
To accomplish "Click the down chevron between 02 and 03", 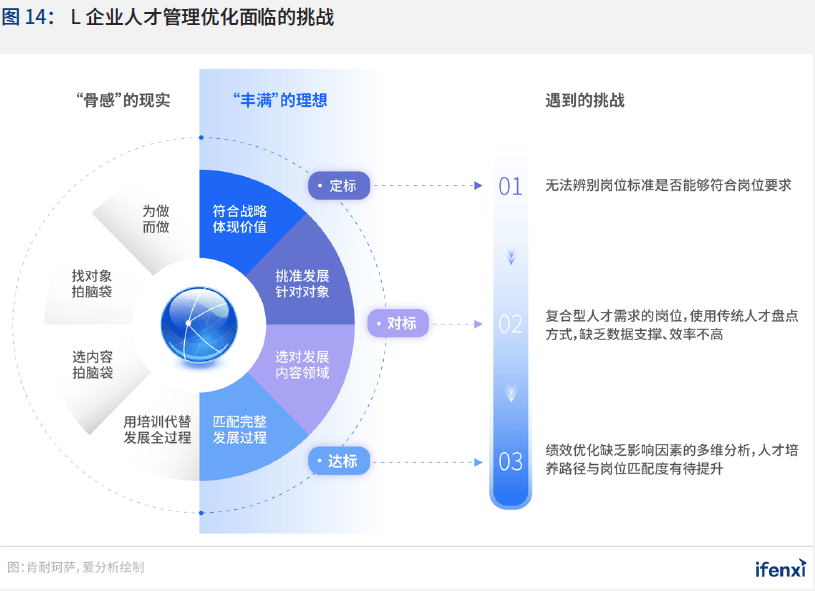I will click(x=511, y=393).
